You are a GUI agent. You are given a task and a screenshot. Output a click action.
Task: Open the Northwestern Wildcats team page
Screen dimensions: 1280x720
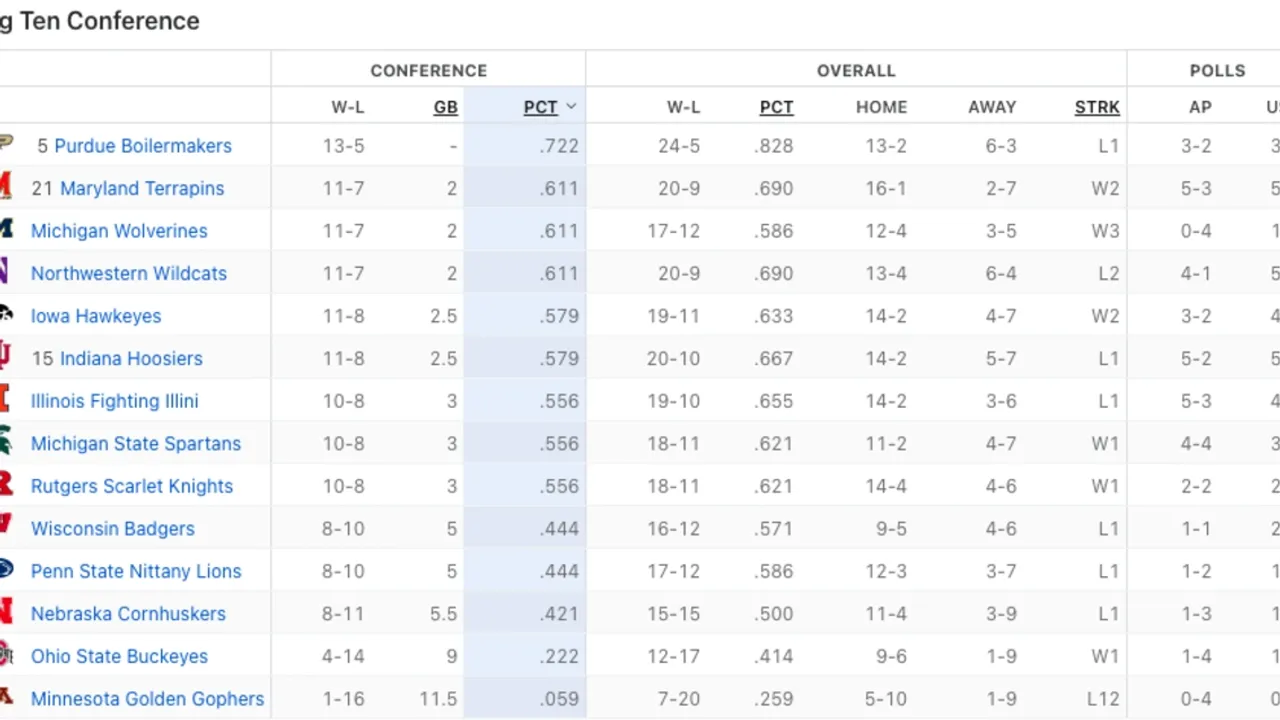point(128,273)
